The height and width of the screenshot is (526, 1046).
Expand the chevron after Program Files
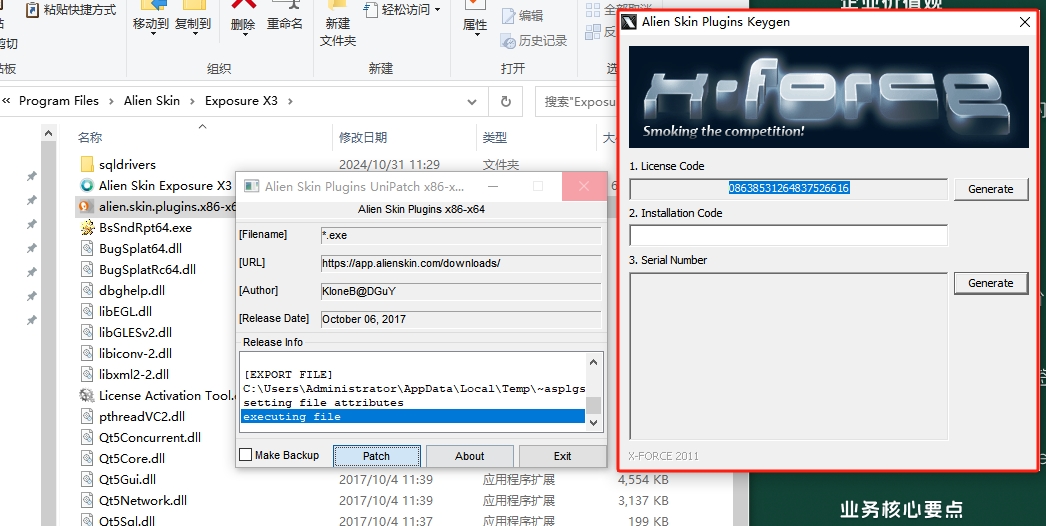pos(111,101)
